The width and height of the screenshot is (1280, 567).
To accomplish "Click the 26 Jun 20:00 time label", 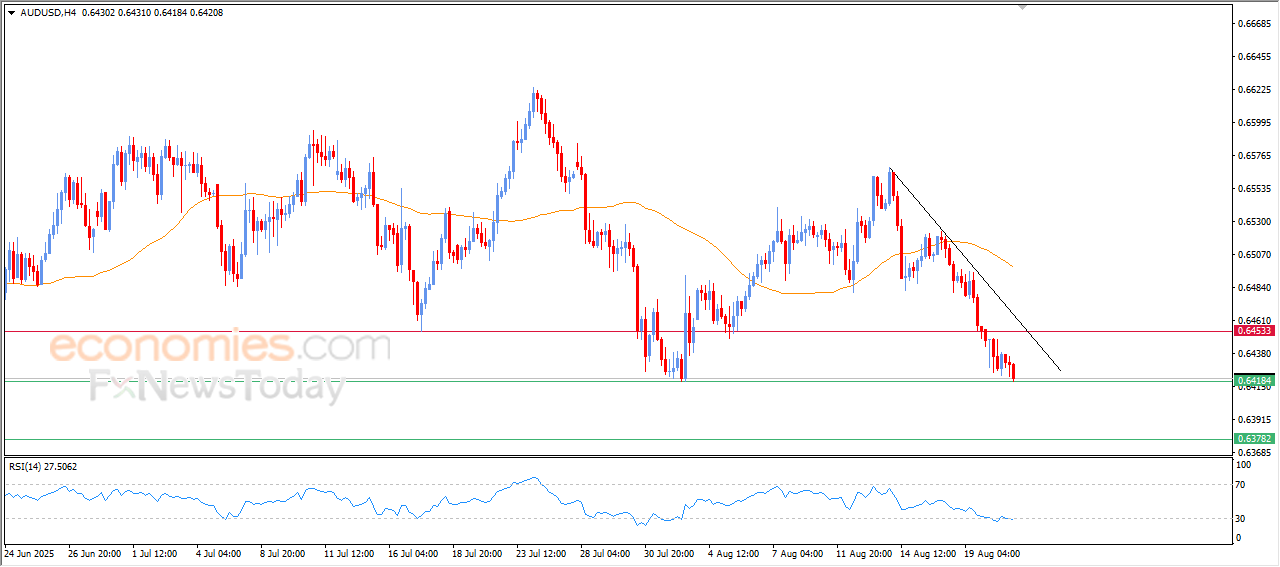I will (94, 552).
